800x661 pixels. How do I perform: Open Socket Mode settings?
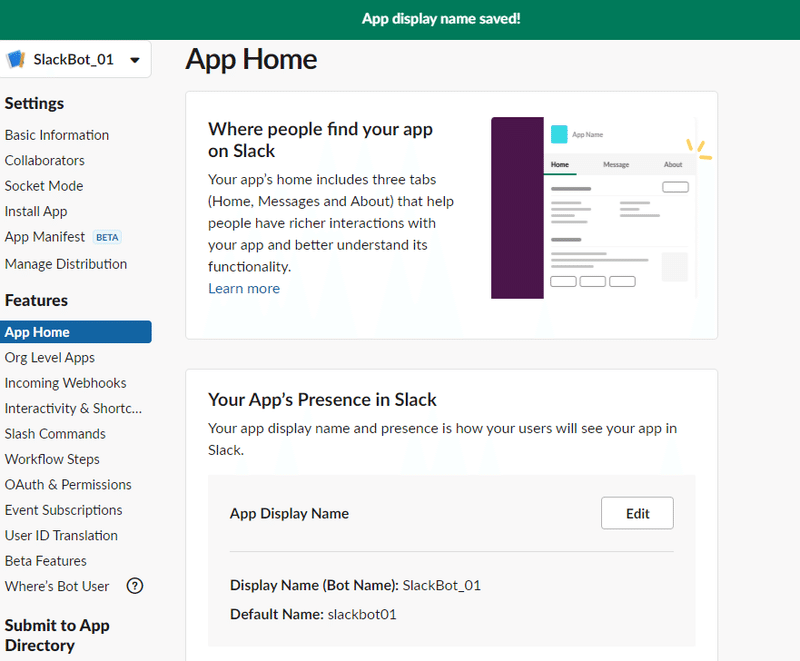[44, 186]
